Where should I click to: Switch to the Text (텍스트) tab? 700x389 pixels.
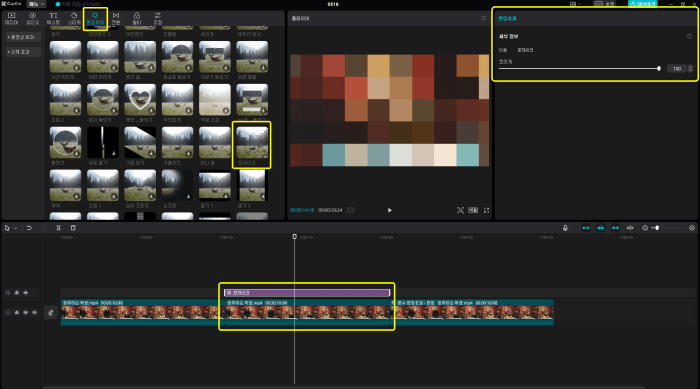53,18
